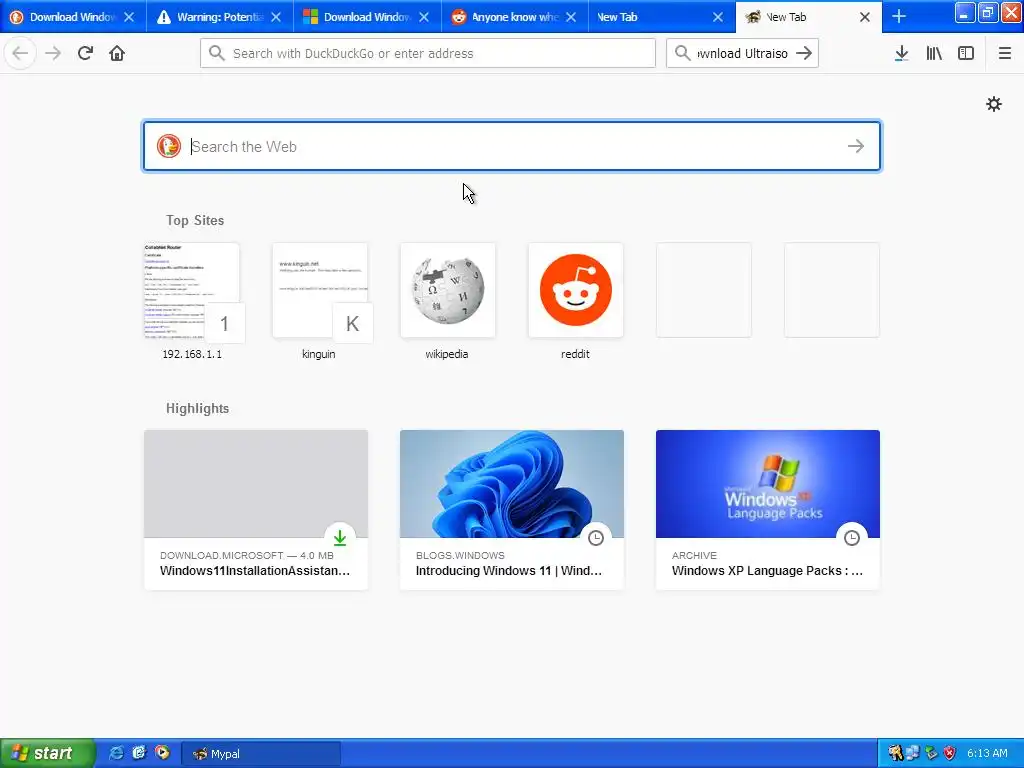Close the Warning: Potential tab
Image resolution: width=1024 pixels, height=768 pixels.
[276, 17]
